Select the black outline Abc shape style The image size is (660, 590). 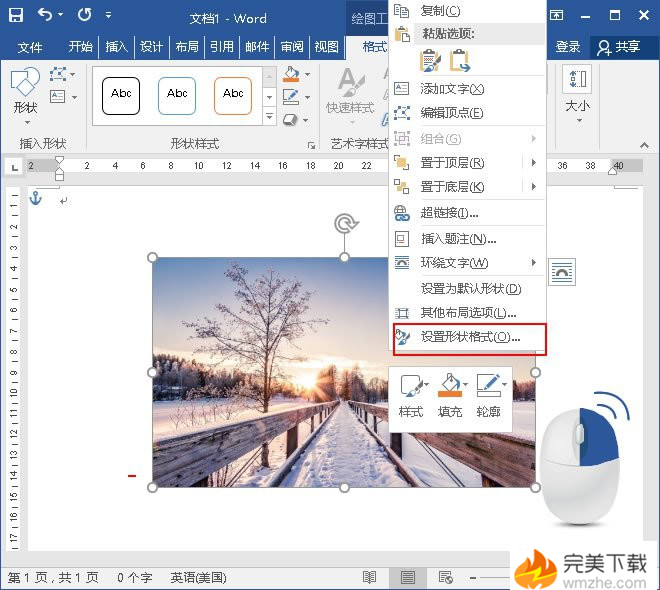[x=121, y=96]
